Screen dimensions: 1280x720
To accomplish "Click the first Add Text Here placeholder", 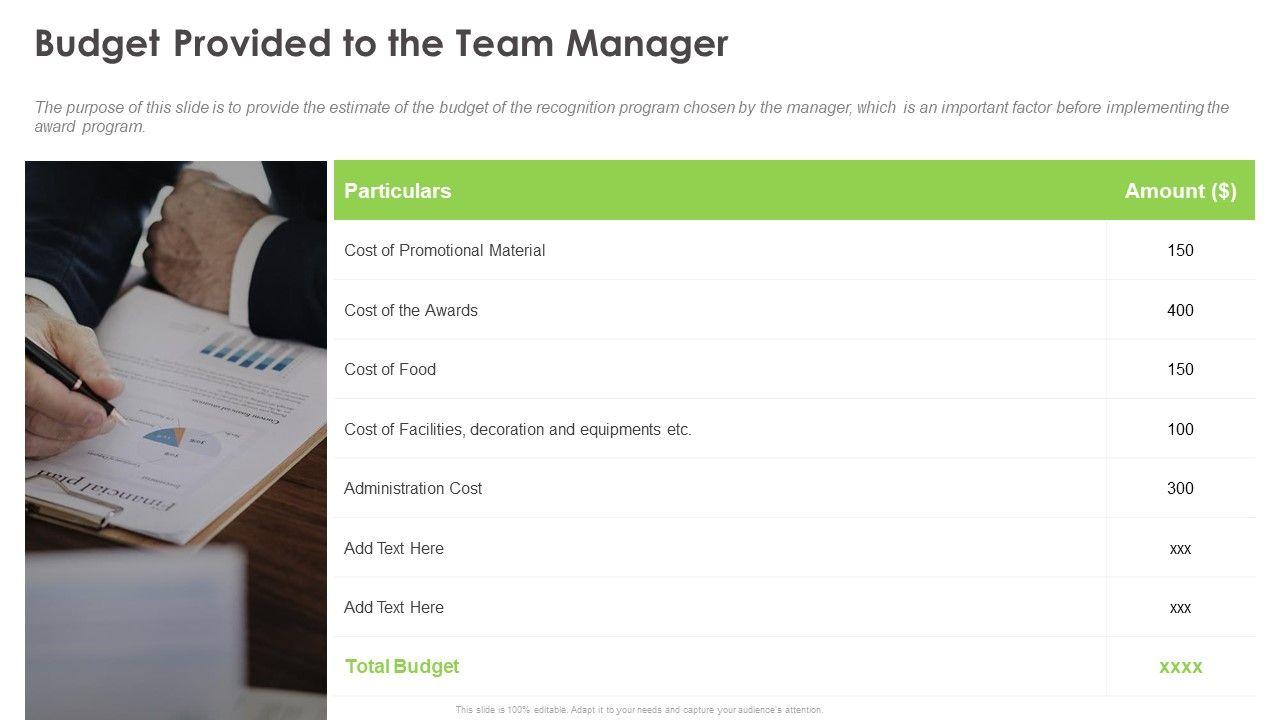I will point(394,548).
